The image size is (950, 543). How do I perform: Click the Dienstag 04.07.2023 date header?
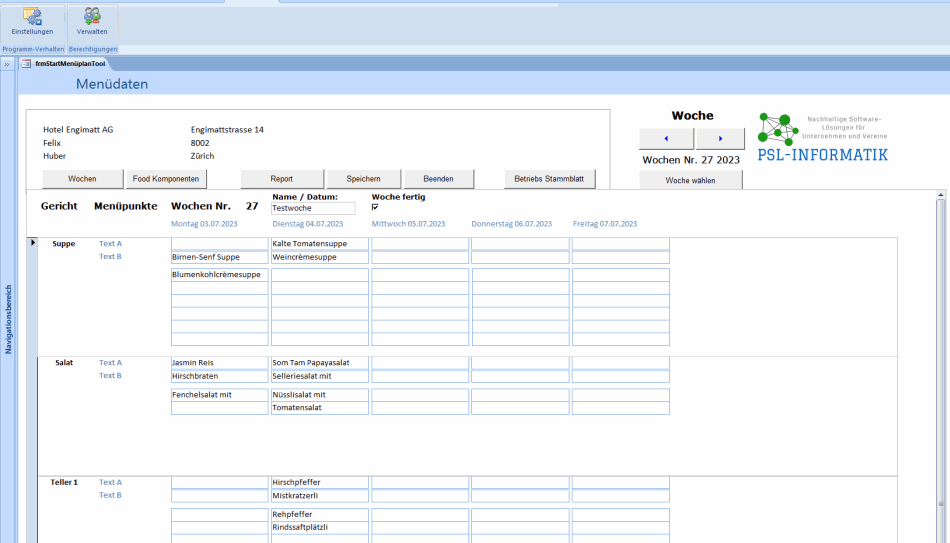[x=308, y=224]
